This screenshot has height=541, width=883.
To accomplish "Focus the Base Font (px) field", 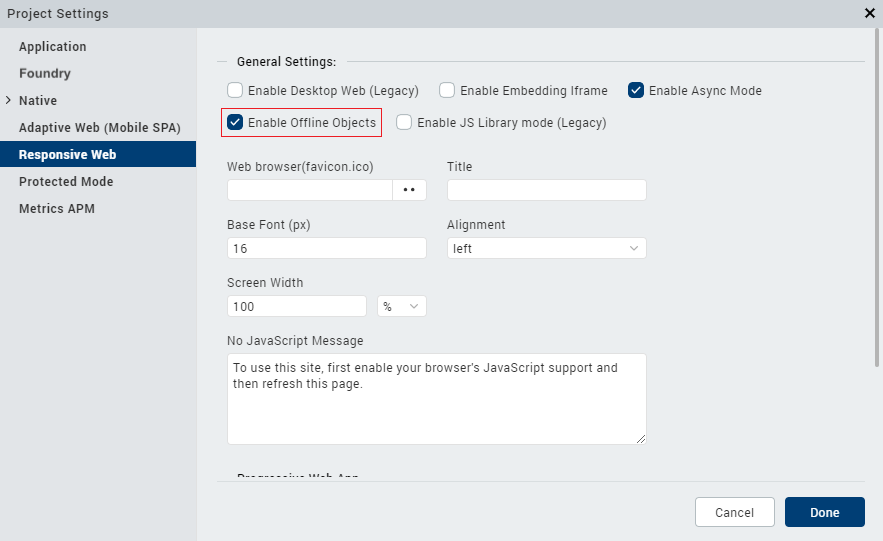I will 326,248.
